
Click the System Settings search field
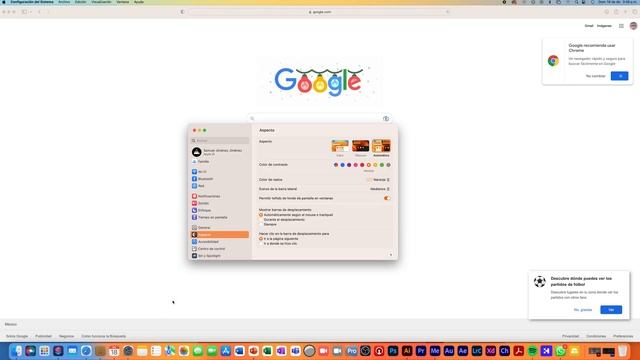(x=220, y=140)
